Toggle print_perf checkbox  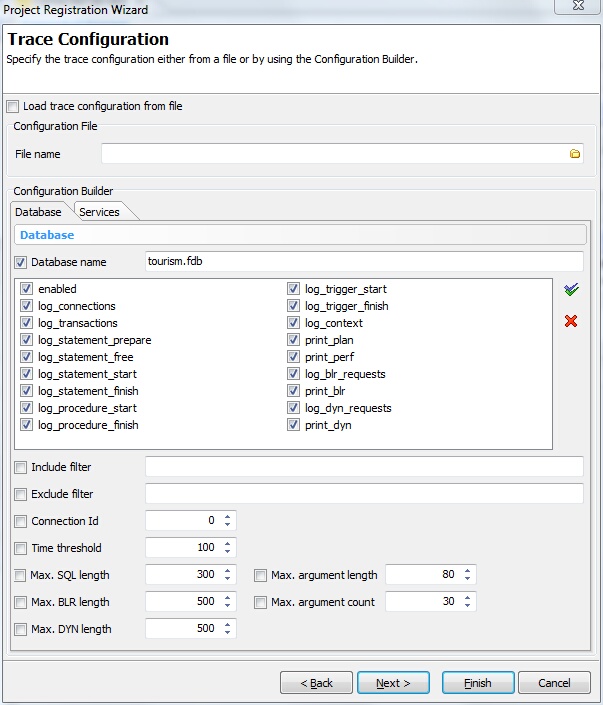coord(293,357)
